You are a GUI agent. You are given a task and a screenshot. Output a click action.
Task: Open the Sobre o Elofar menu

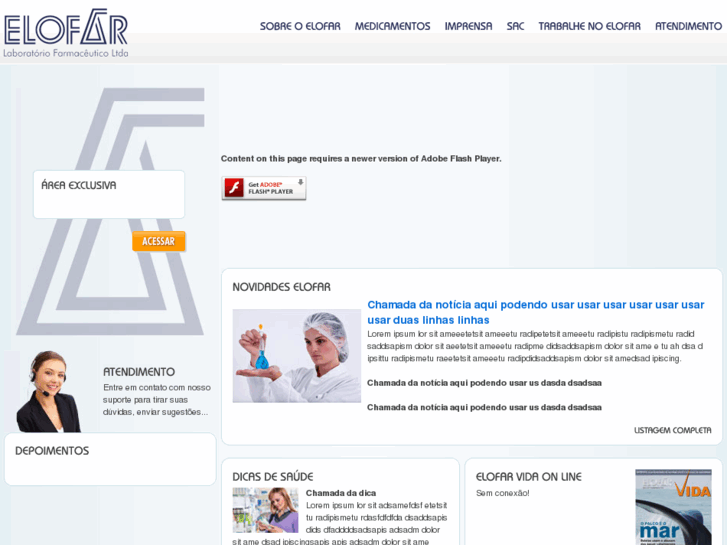click(x=300, y=26)
